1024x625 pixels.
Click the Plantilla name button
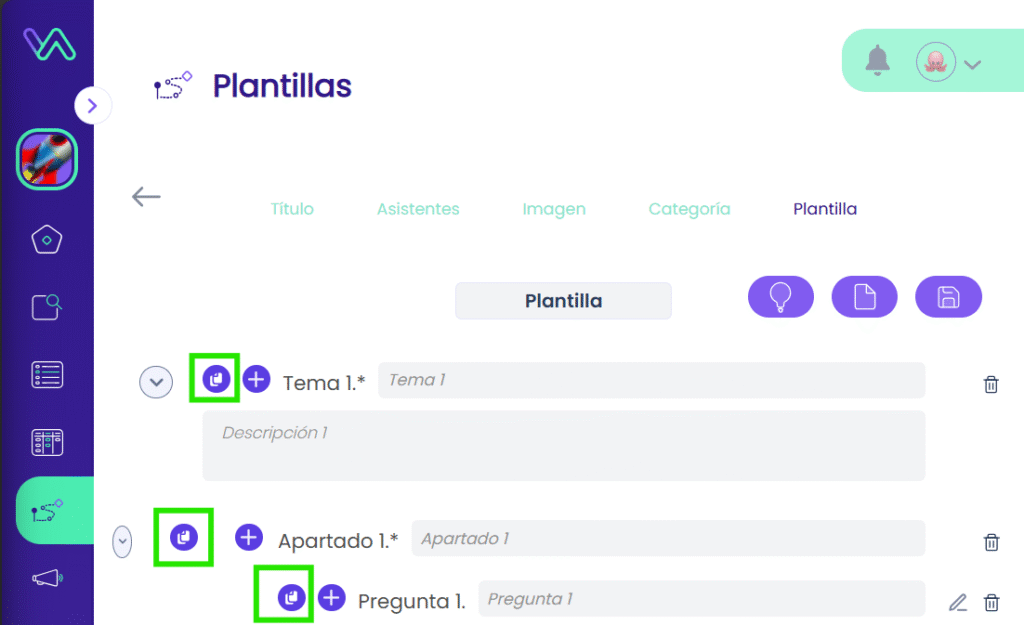pos(563,300)
